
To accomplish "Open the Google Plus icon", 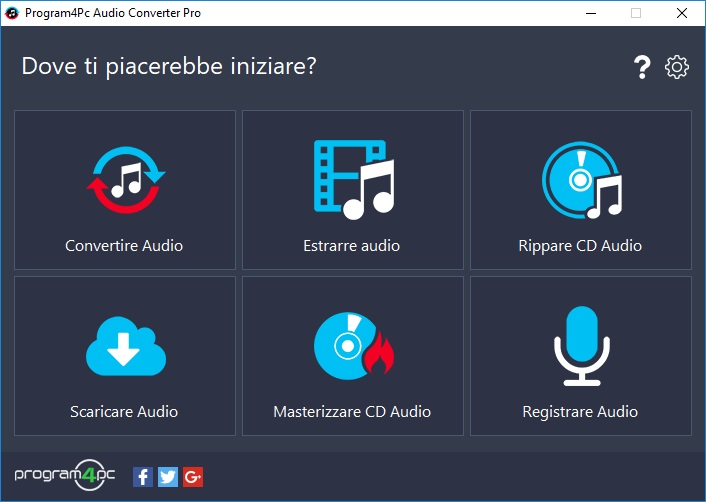I will click(193, 477).
